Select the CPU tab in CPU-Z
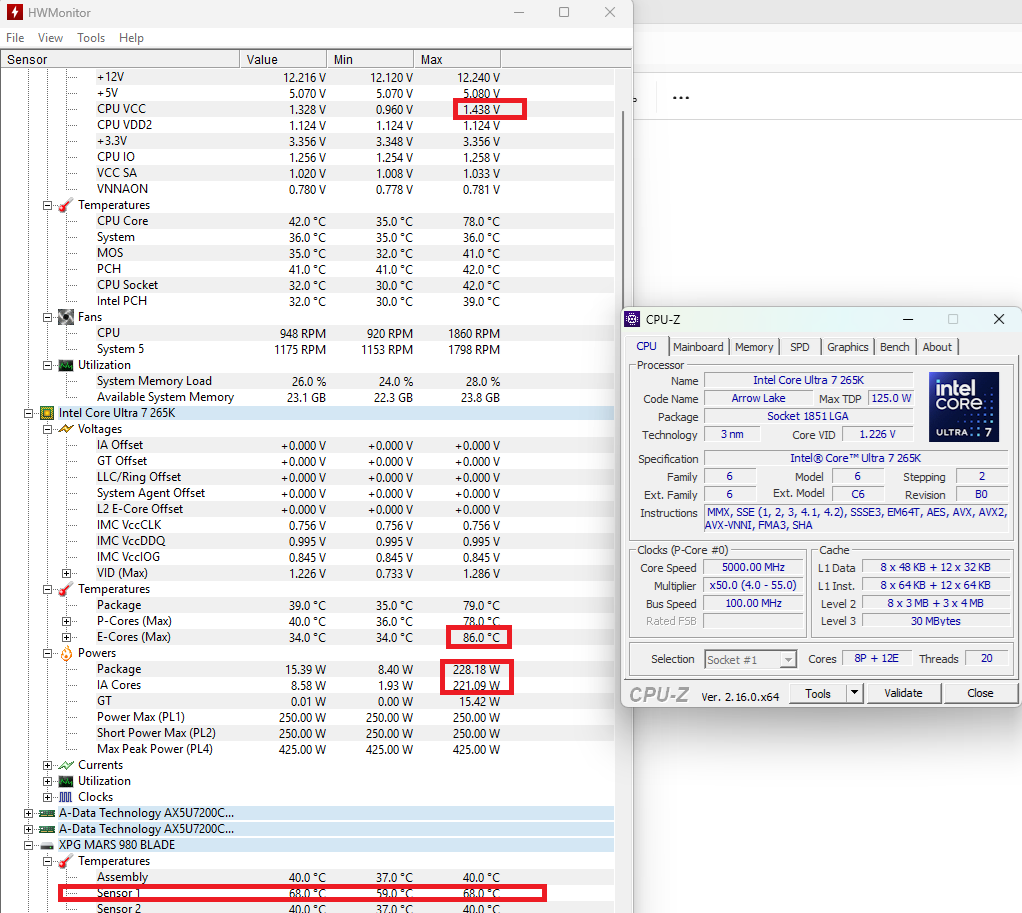This screenshot has width=1022, height=913. [647, 346]
